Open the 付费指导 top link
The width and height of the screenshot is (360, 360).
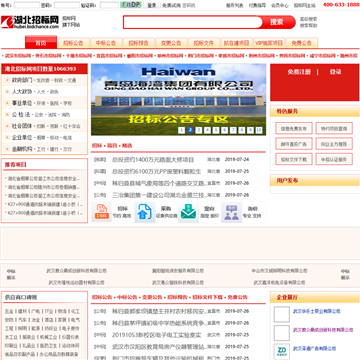(257, 6)
